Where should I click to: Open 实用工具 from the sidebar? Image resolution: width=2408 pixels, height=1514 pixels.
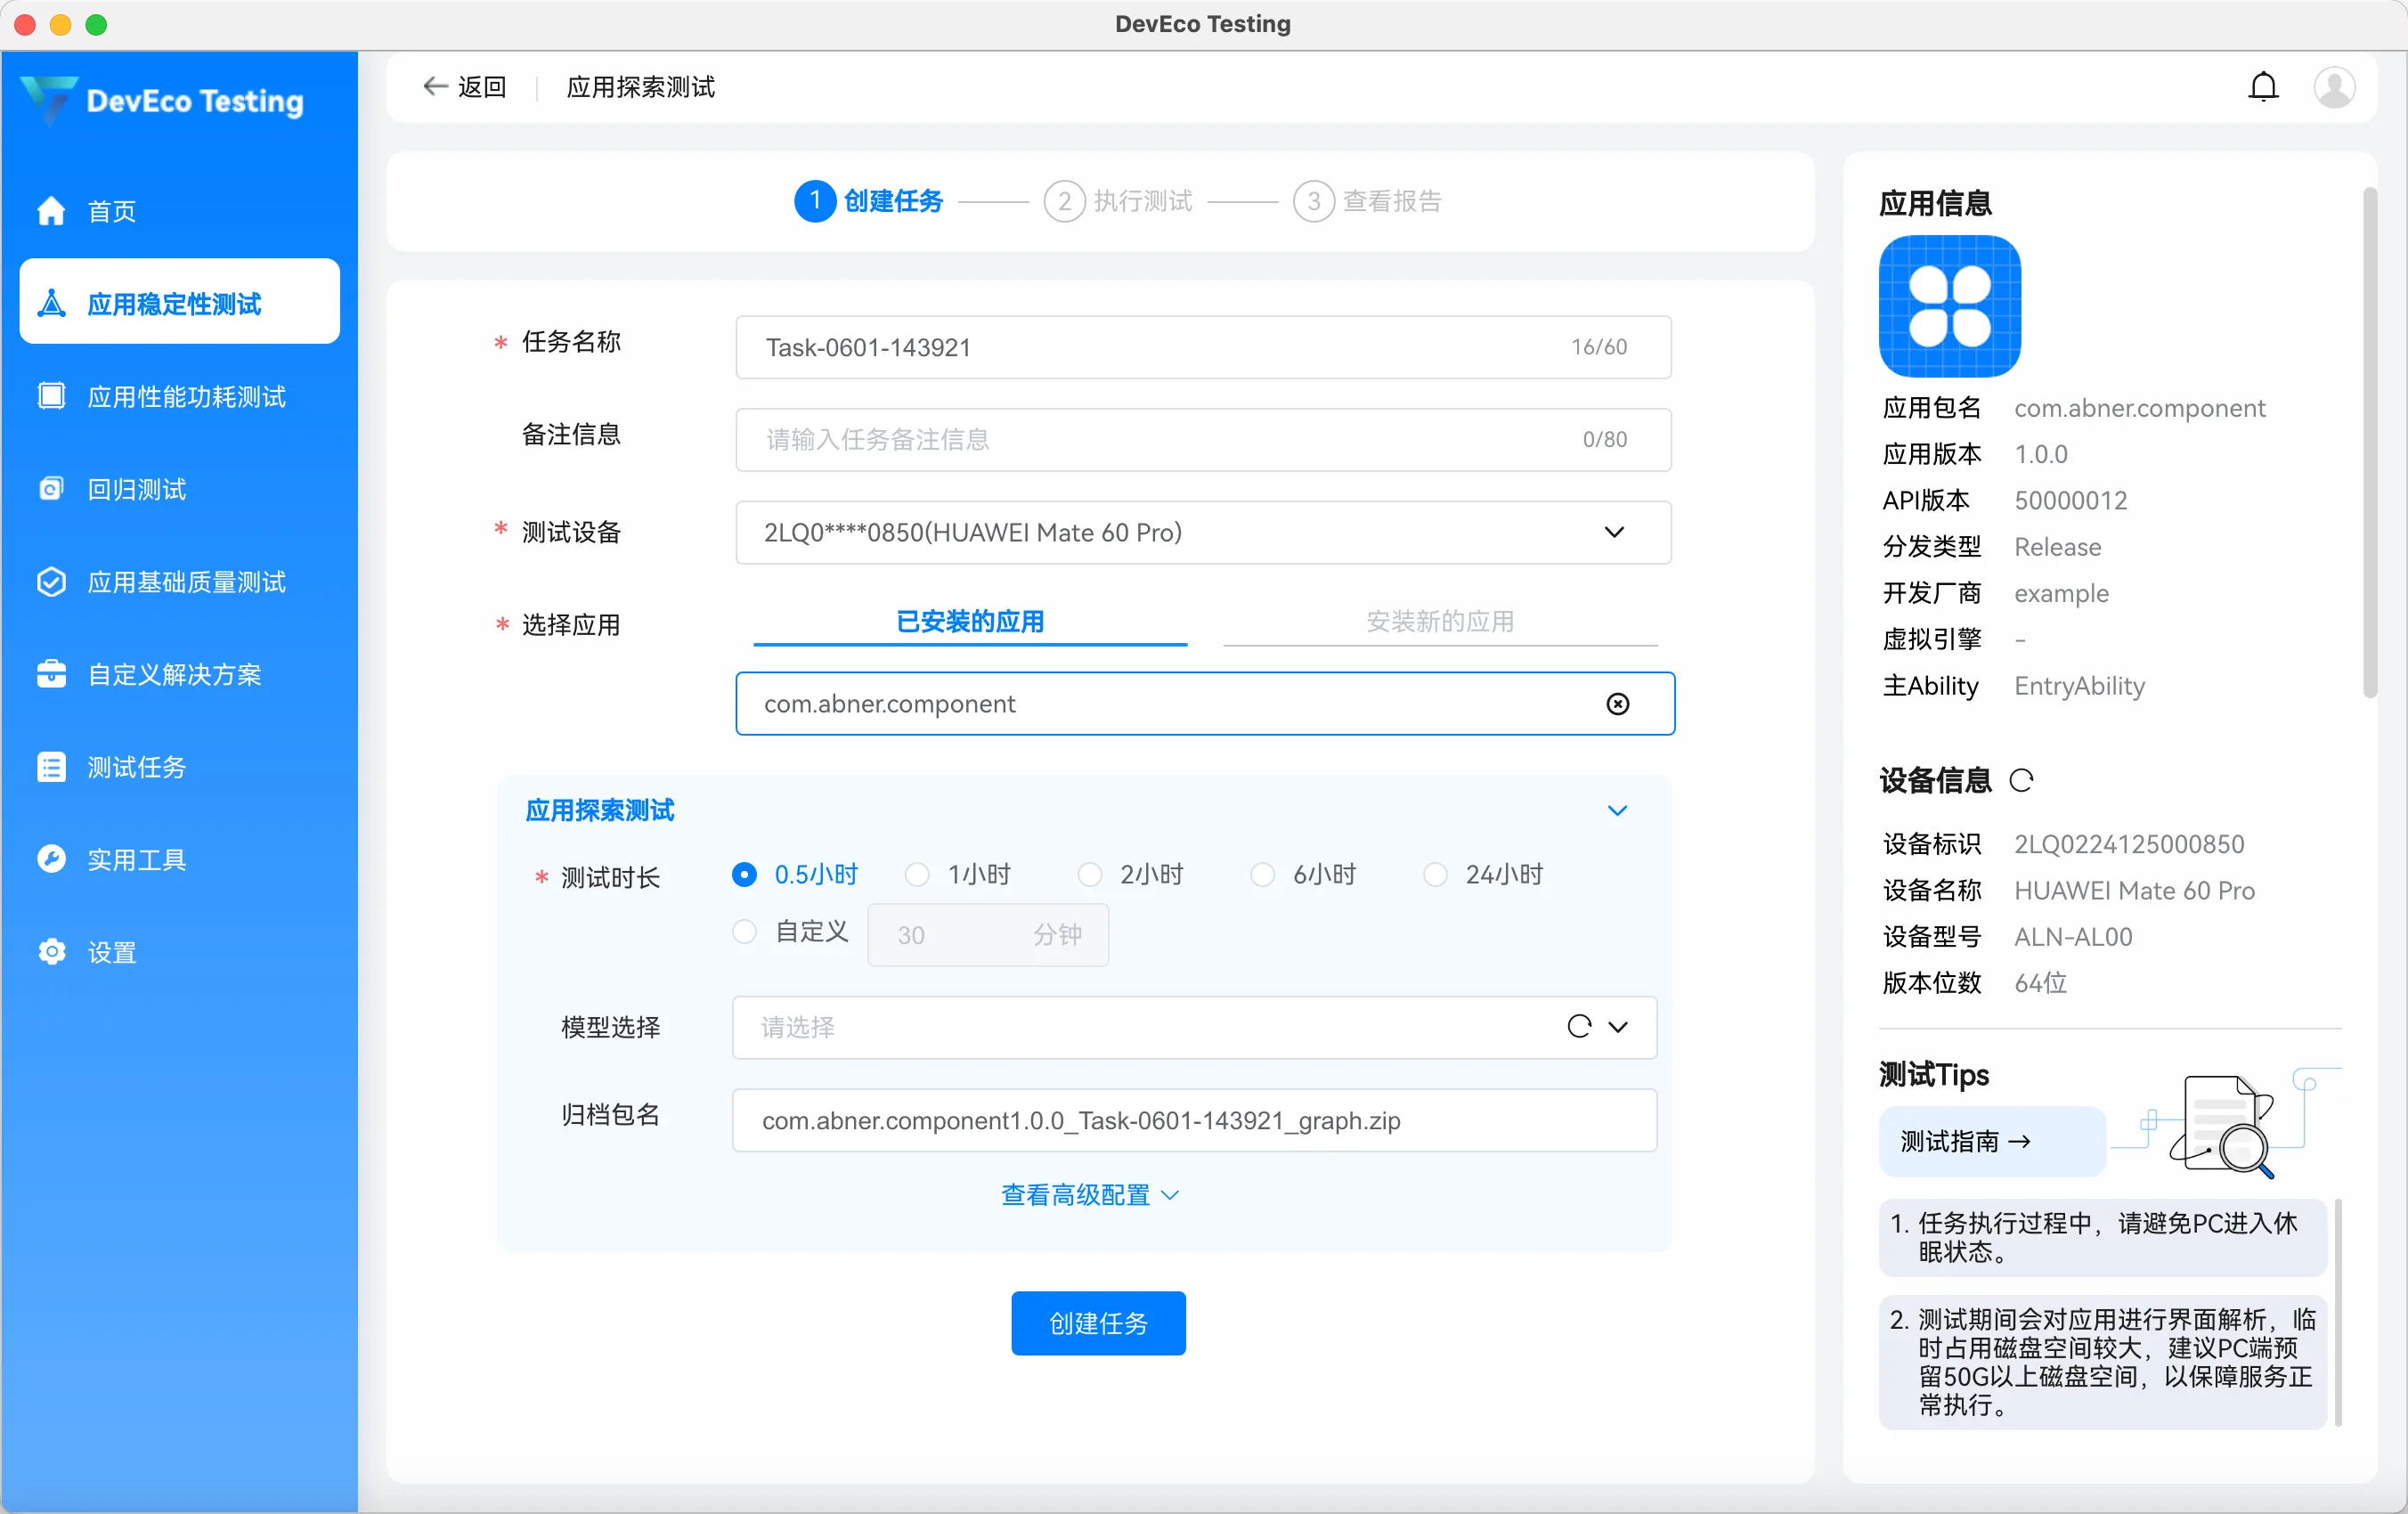tap(136, 859)
